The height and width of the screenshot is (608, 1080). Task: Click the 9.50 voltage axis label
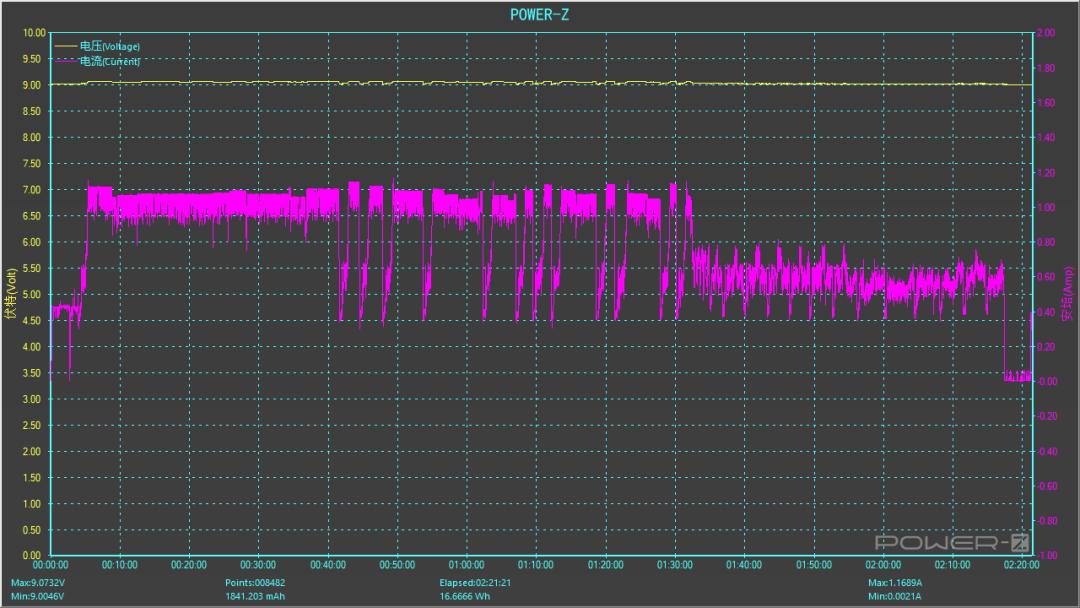[x=32, y=59]
